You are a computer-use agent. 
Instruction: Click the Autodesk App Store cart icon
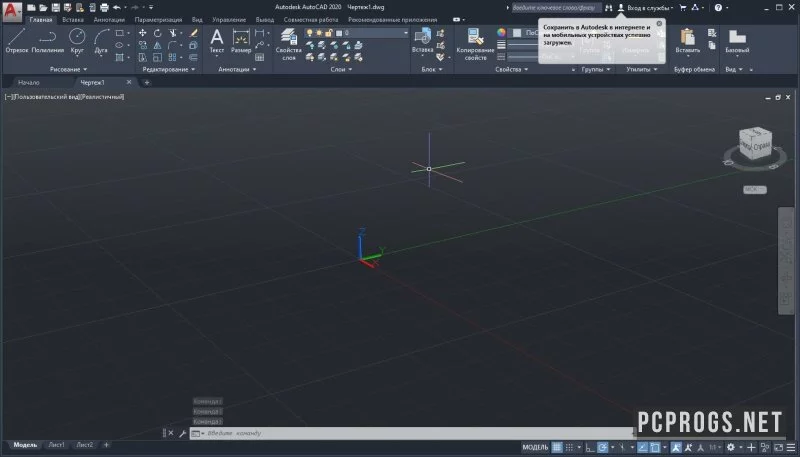[683, 8]
